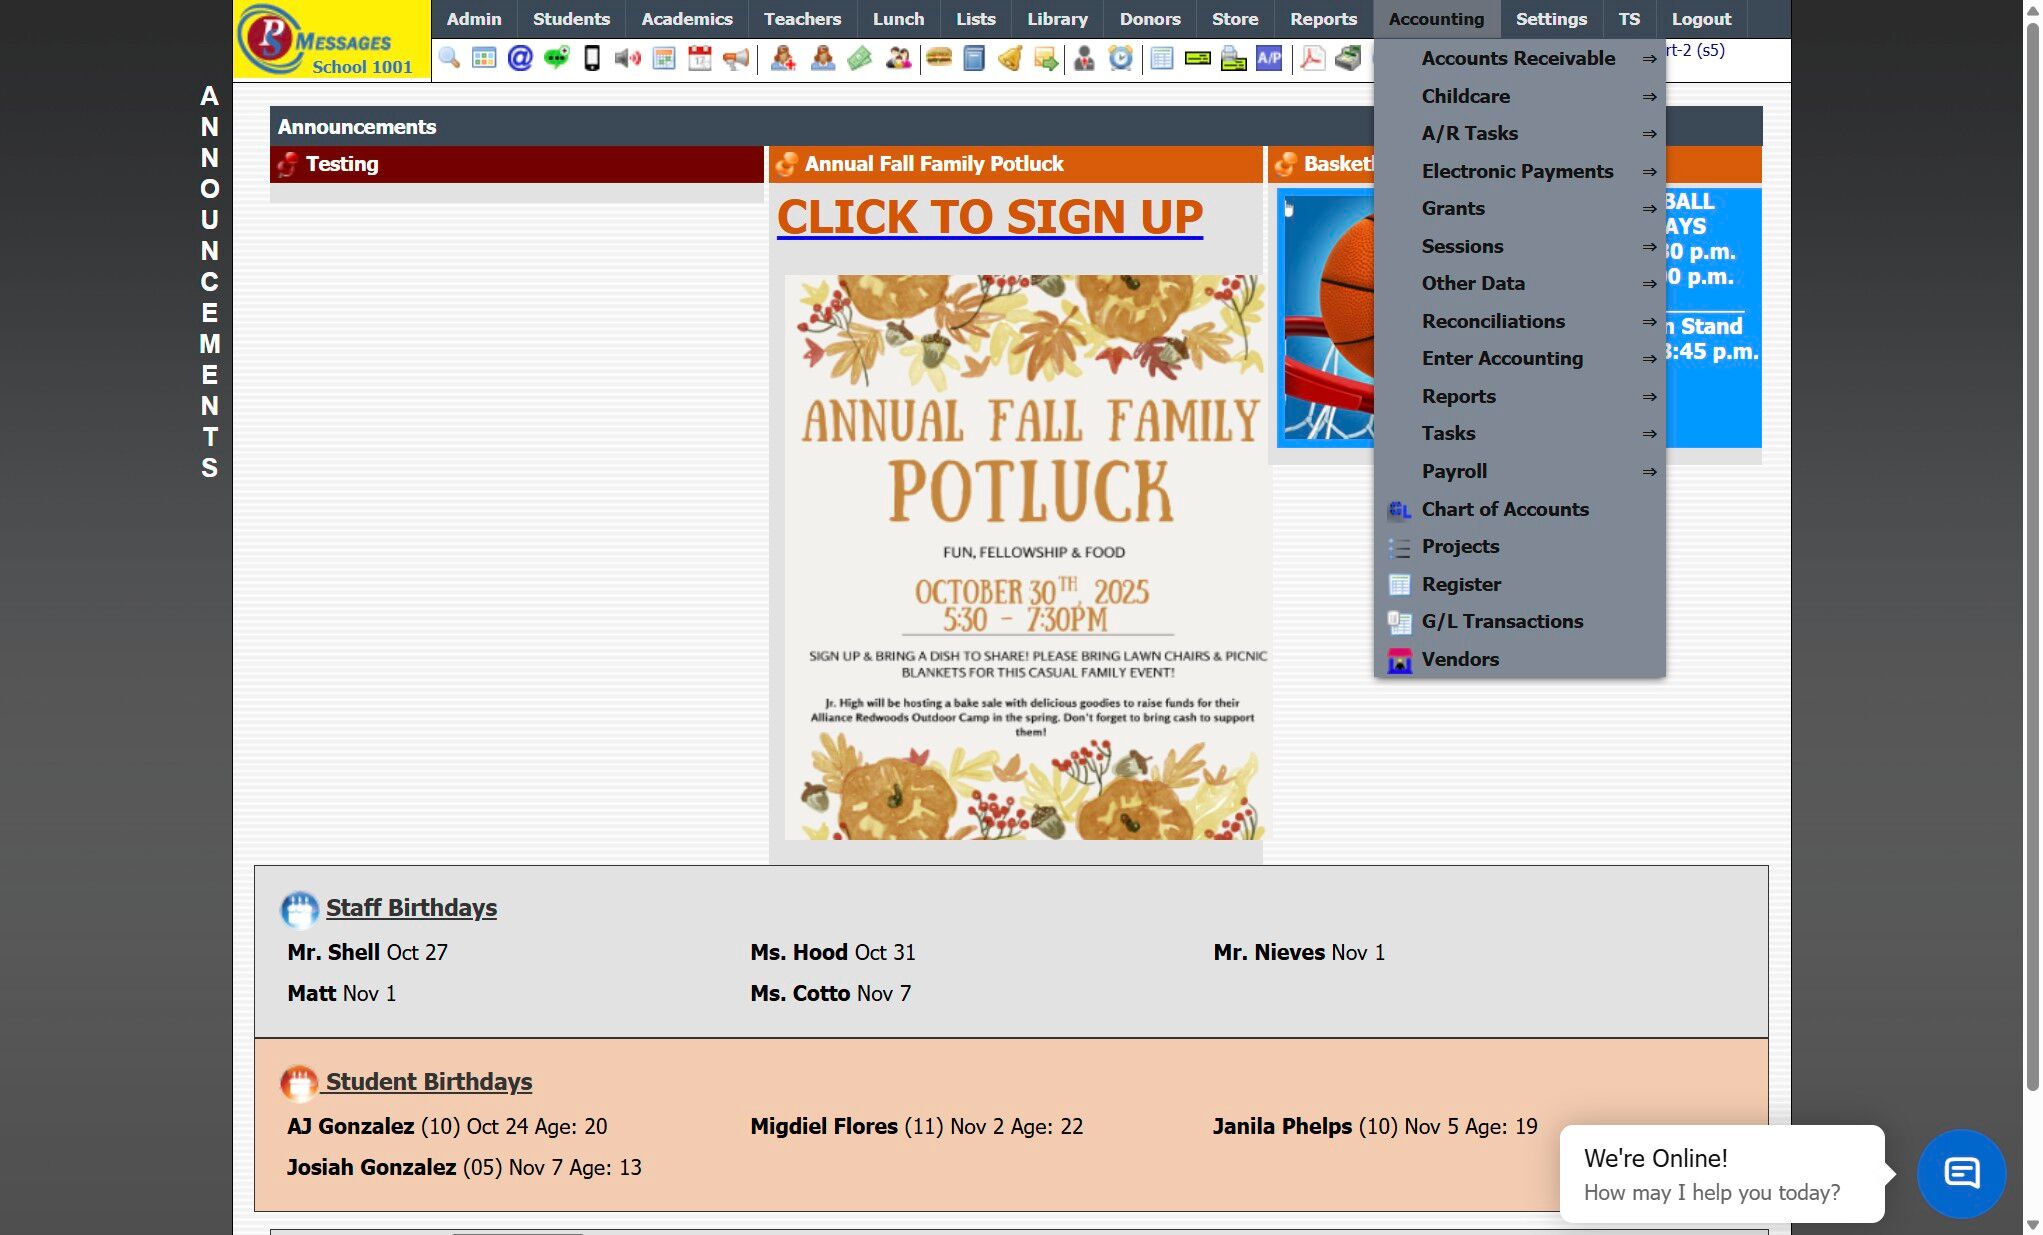Click the PDF document toolbar icon
This screenshot has height=1235, width=2043.
point(1312,58)
